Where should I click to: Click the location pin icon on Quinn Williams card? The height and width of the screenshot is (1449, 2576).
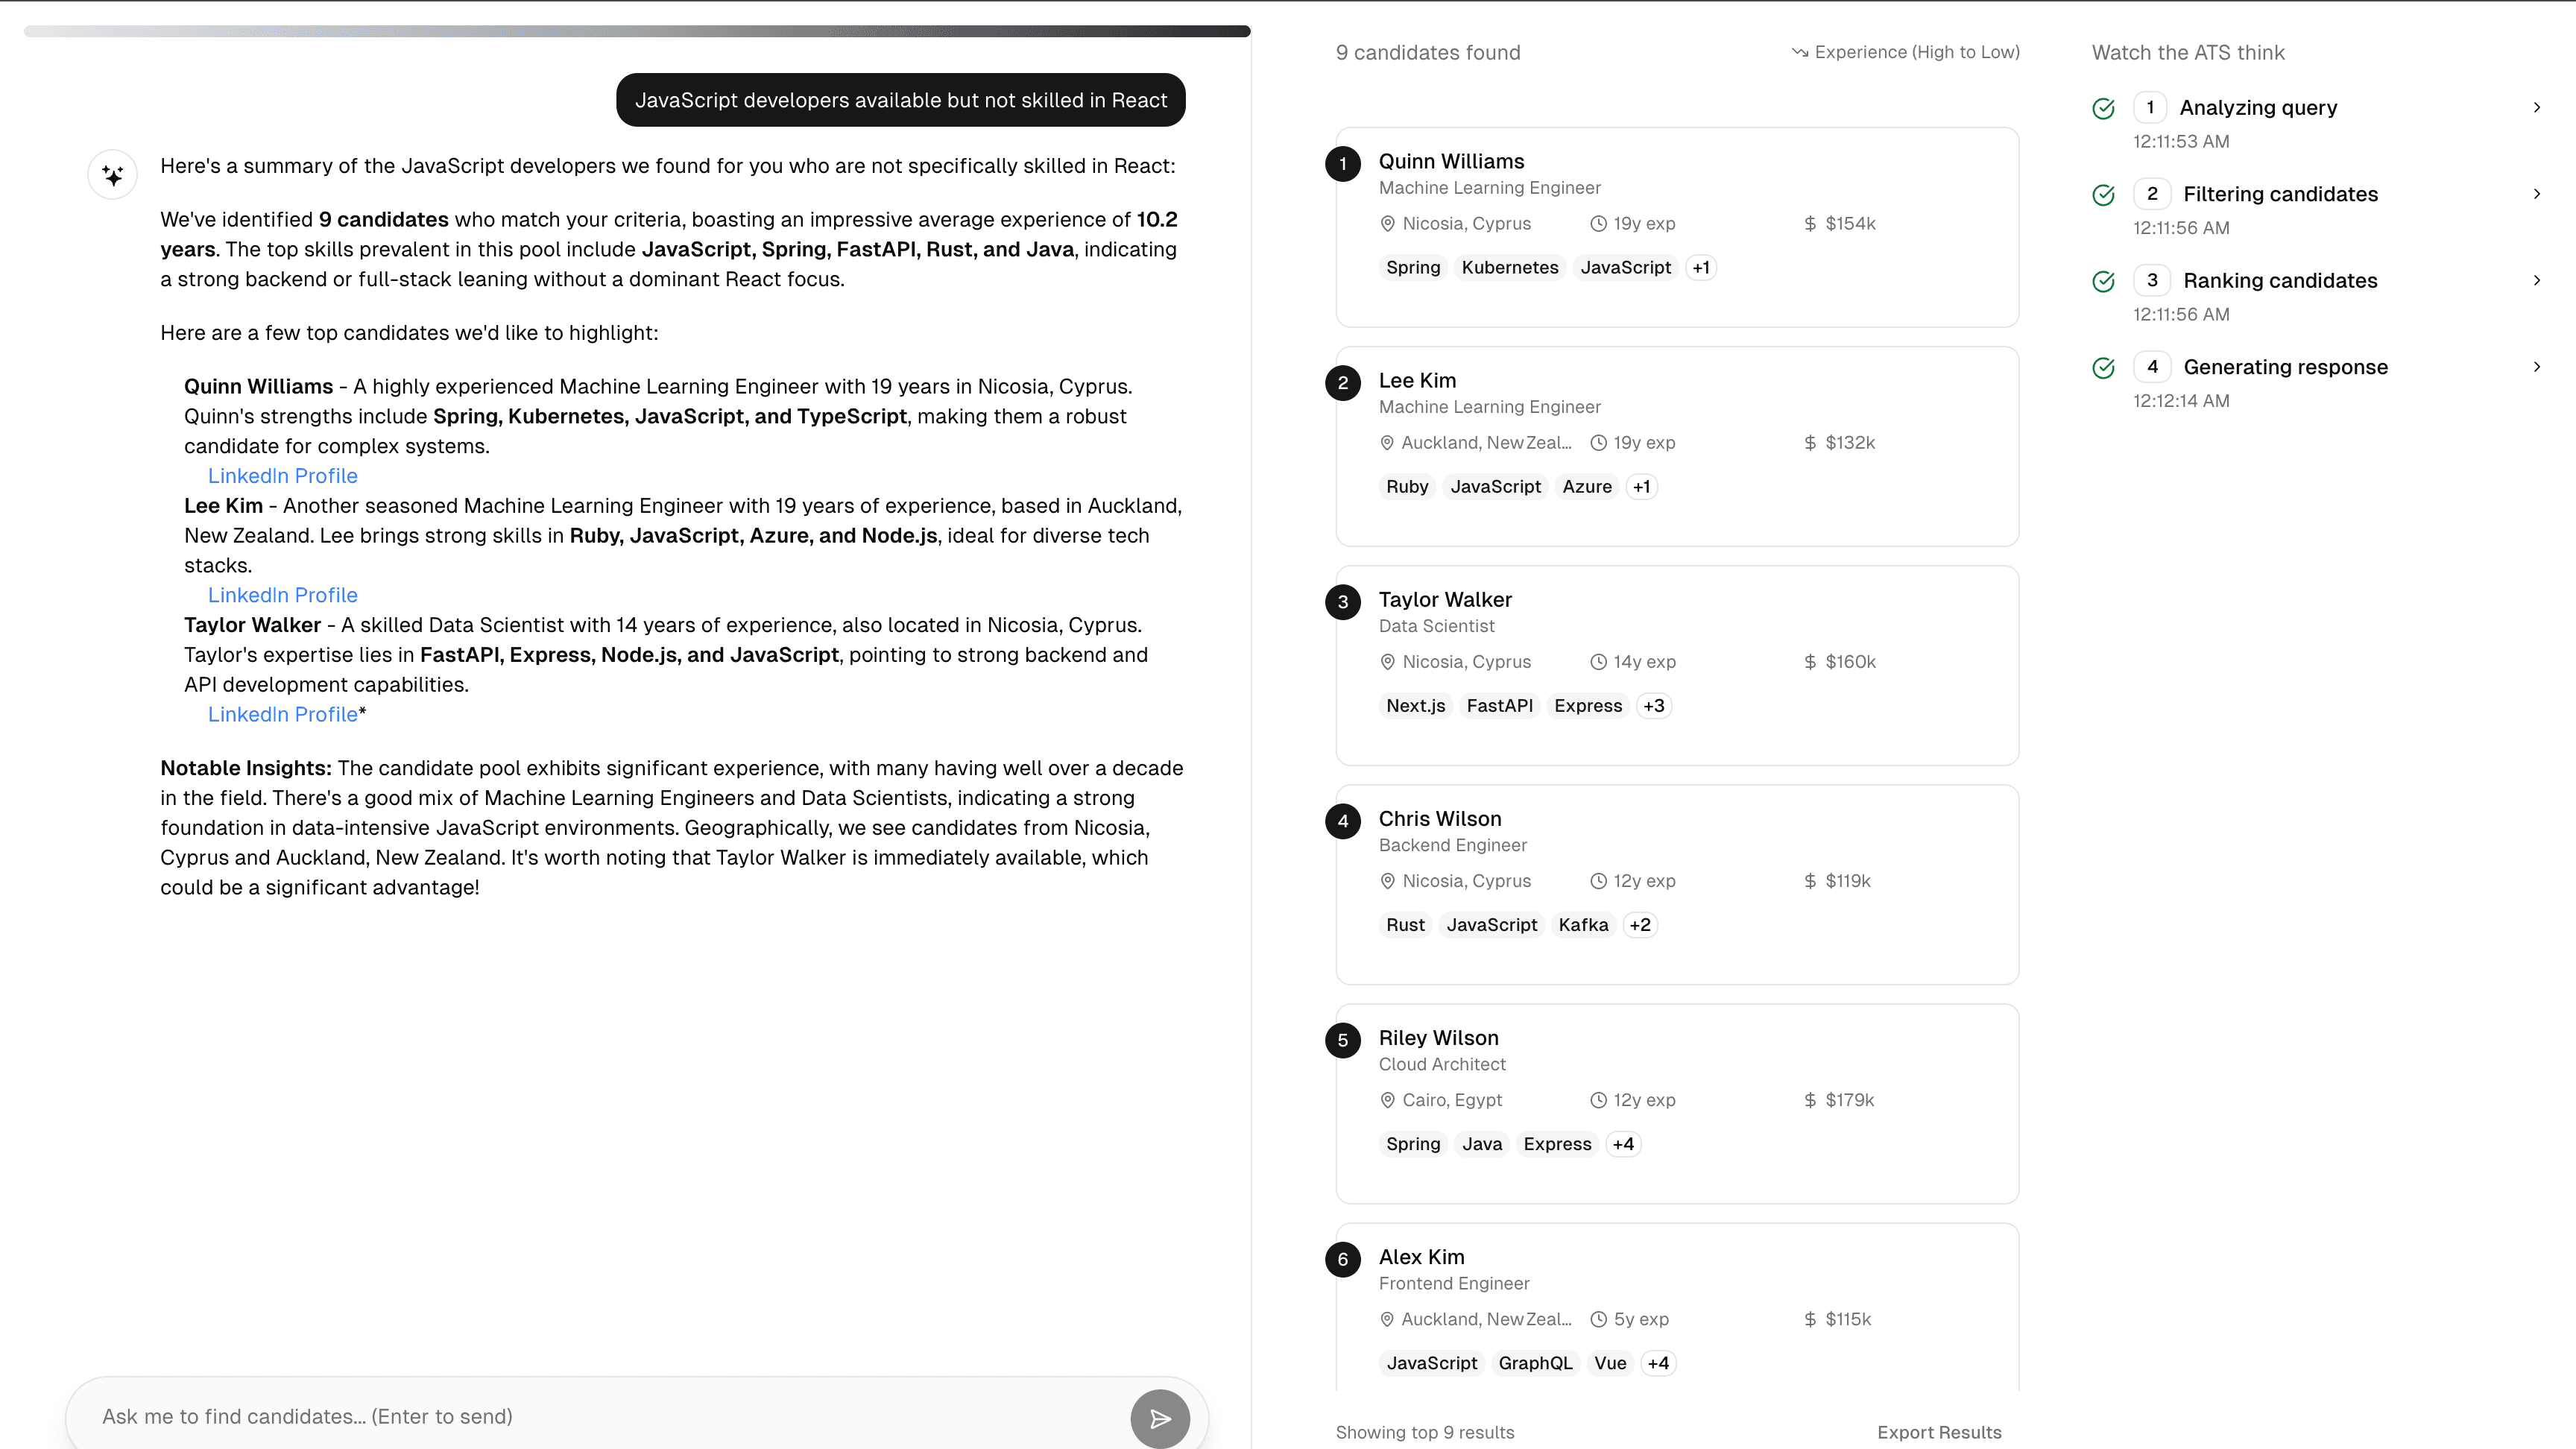[1387, 224]
